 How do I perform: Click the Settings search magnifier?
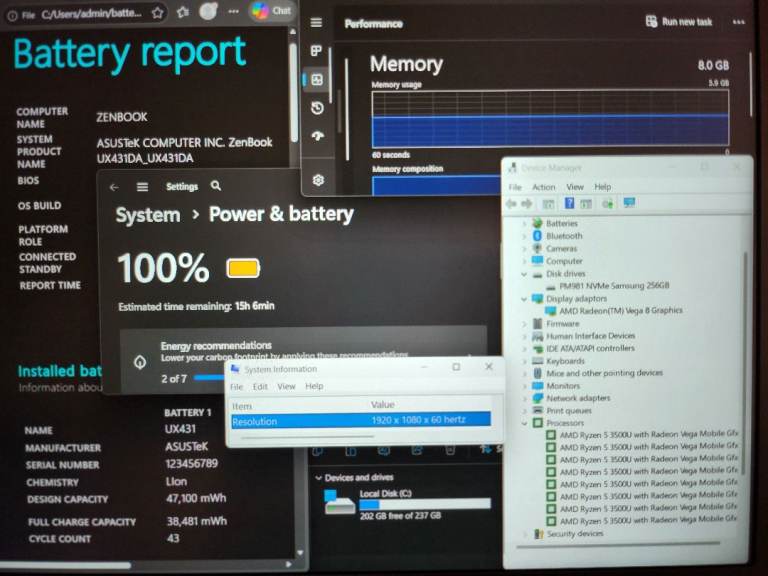point(216,186)
